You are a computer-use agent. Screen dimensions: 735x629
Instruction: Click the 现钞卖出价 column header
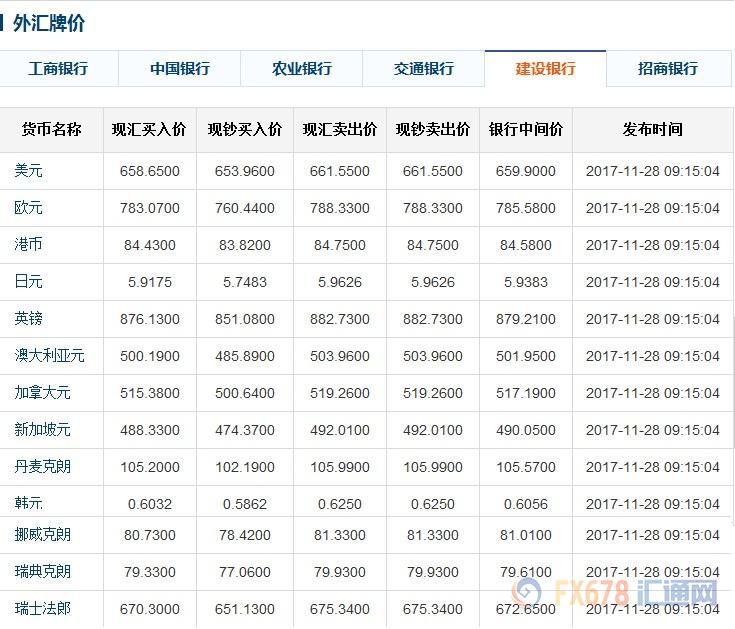point(433,129)
